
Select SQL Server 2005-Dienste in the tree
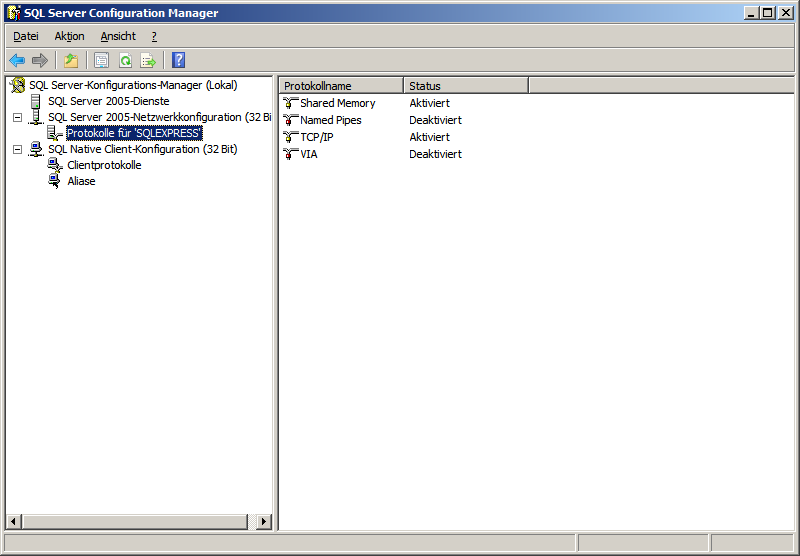[x=108, y=101]
